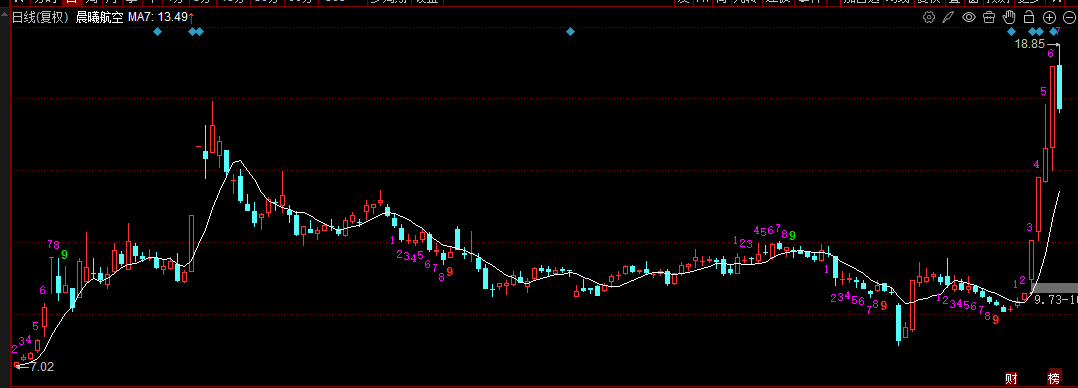Click the leftmost blue diamond event marker
The width and height of the screenshot is (1078, 388).
tap(157, 32)
